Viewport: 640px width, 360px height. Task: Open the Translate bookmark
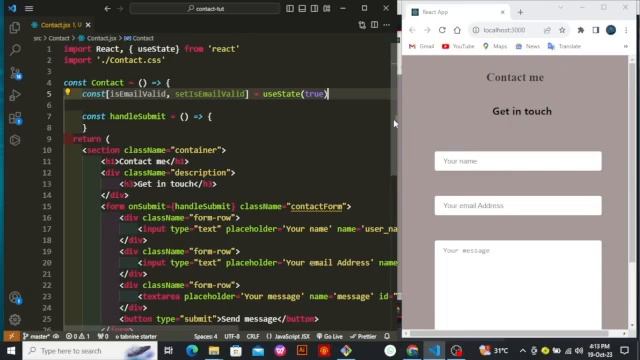click(564, 46)
